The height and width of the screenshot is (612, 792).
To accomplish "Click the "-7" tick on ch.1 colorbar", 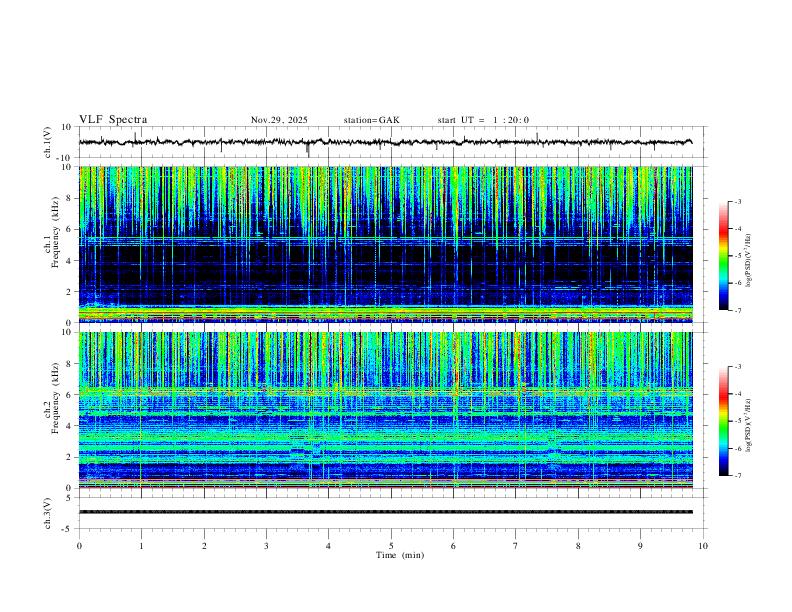I will 738,310.
